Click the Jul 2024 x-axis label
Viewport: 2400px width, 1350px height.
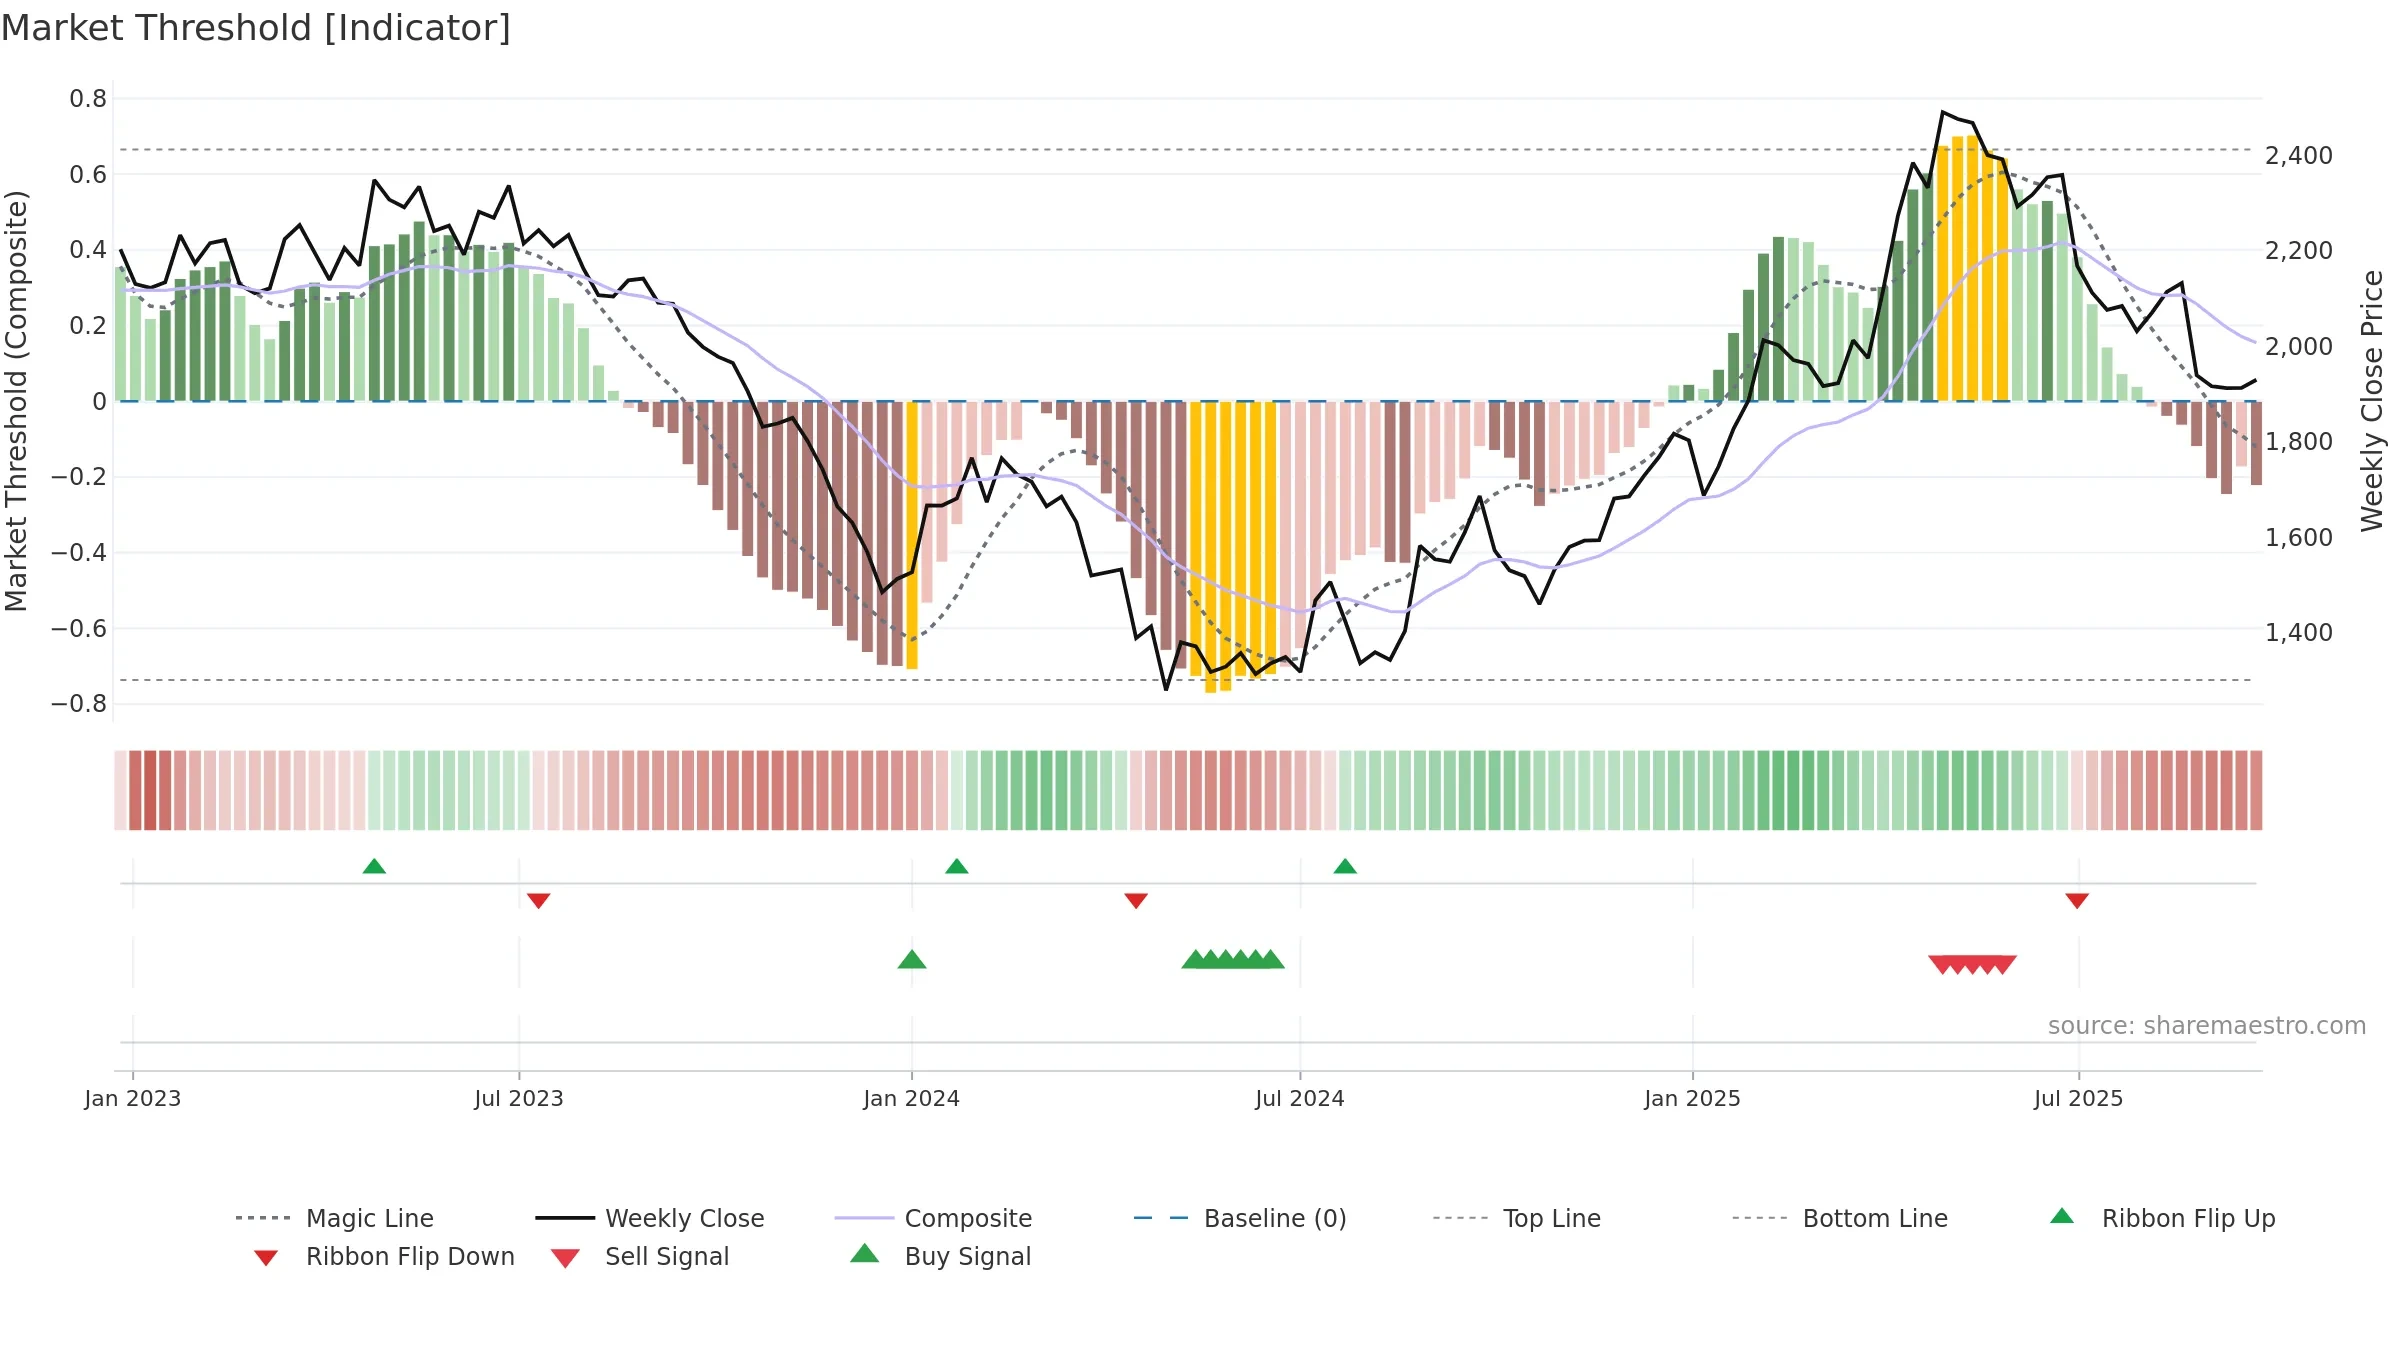pyautogui.click(x=1300, y=1099)
